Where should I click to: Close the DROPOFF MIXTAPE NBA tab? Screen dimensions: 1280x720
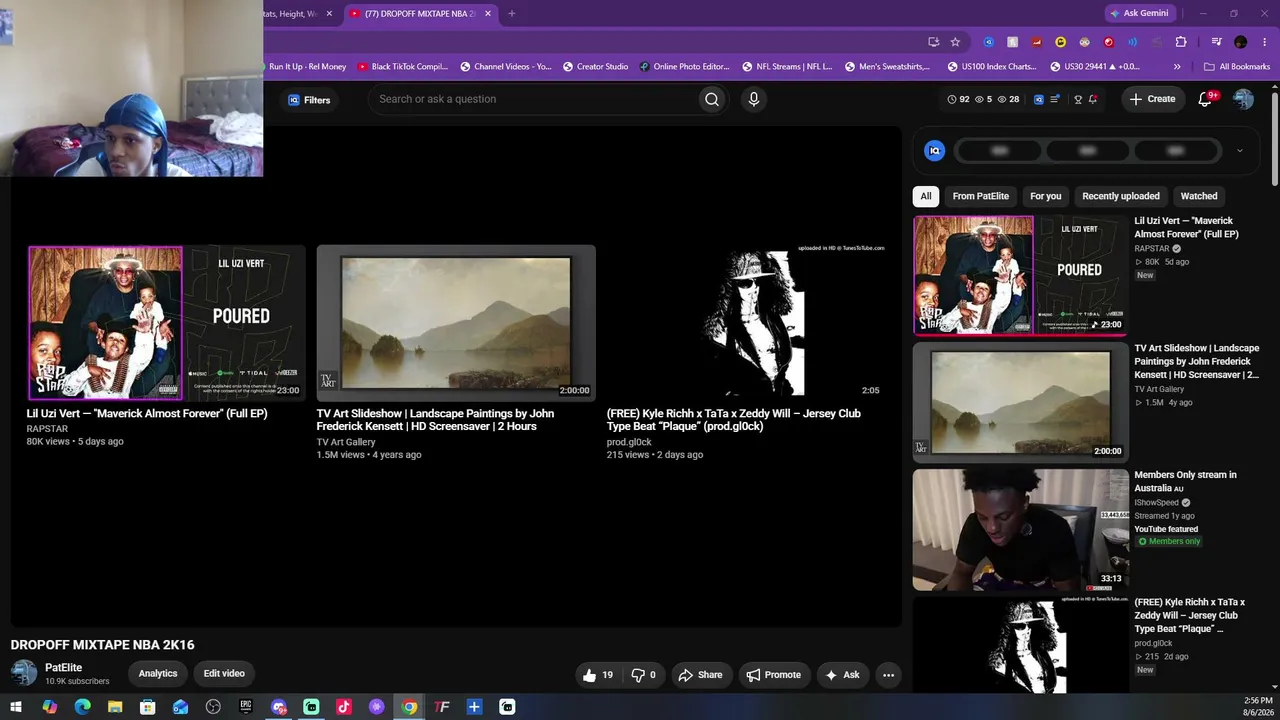coord(488,14)
